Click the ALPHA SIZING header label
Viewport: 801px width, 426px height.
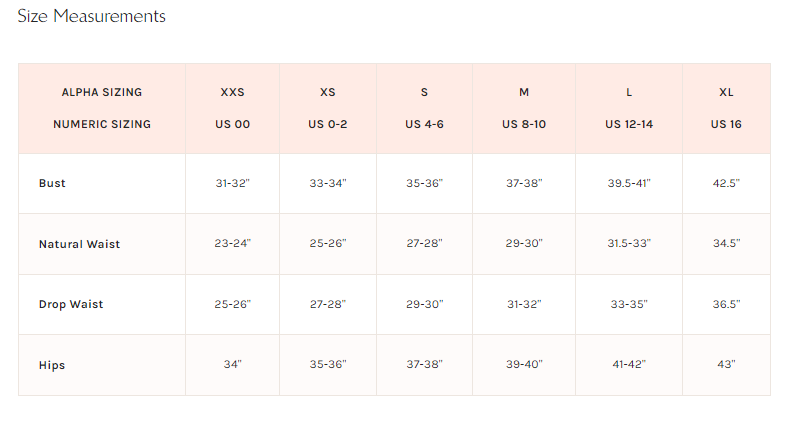(x=102, y=92)
